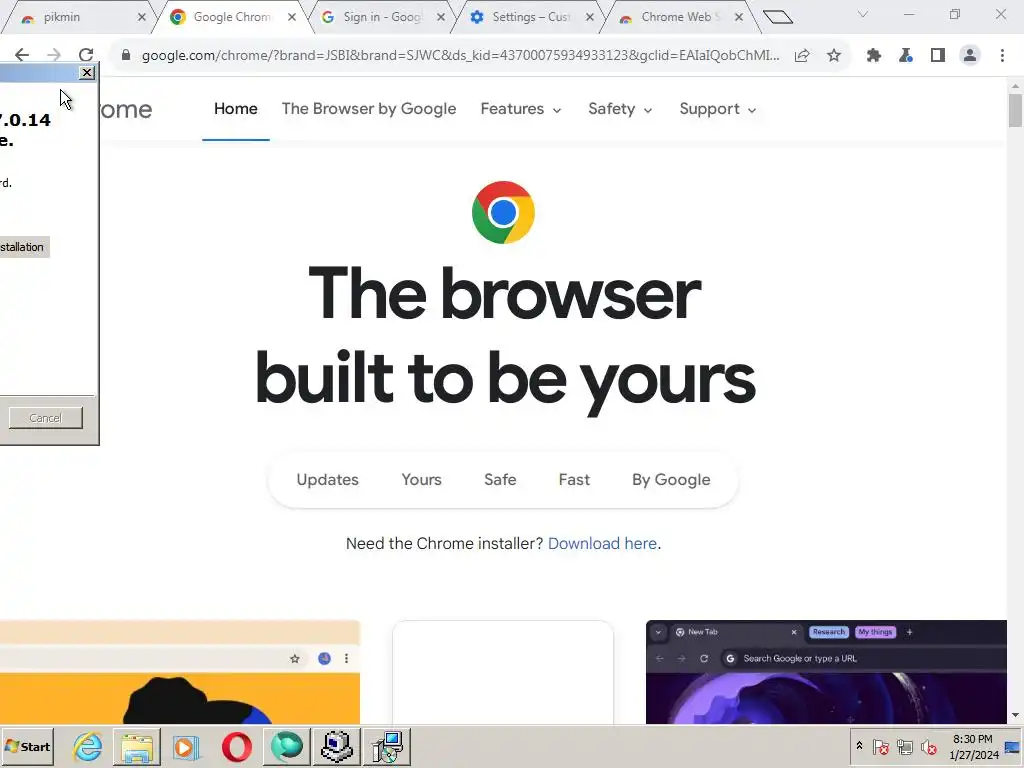Open The Browser by Google page
The width and height of the screenshot is (1024, 768).
point(369,109)
